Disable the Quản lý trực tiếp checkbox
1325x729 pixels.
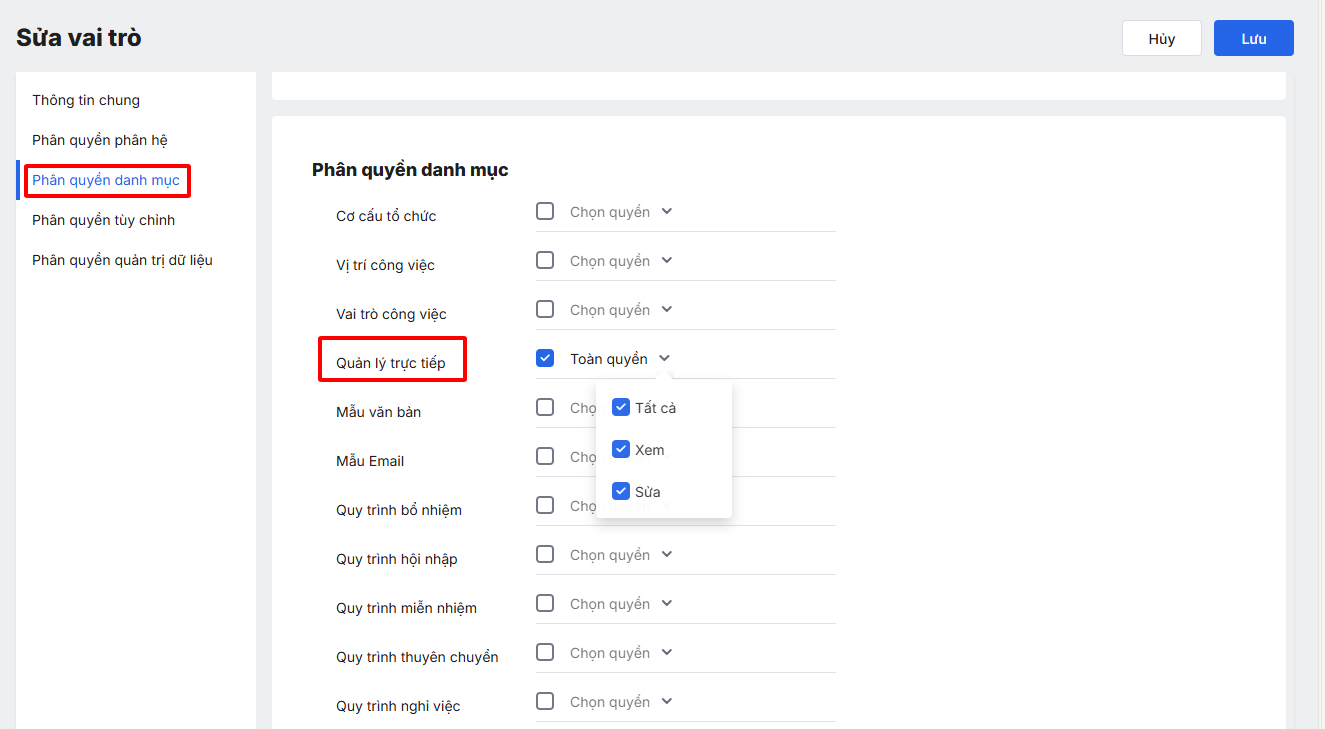[545, 358]
